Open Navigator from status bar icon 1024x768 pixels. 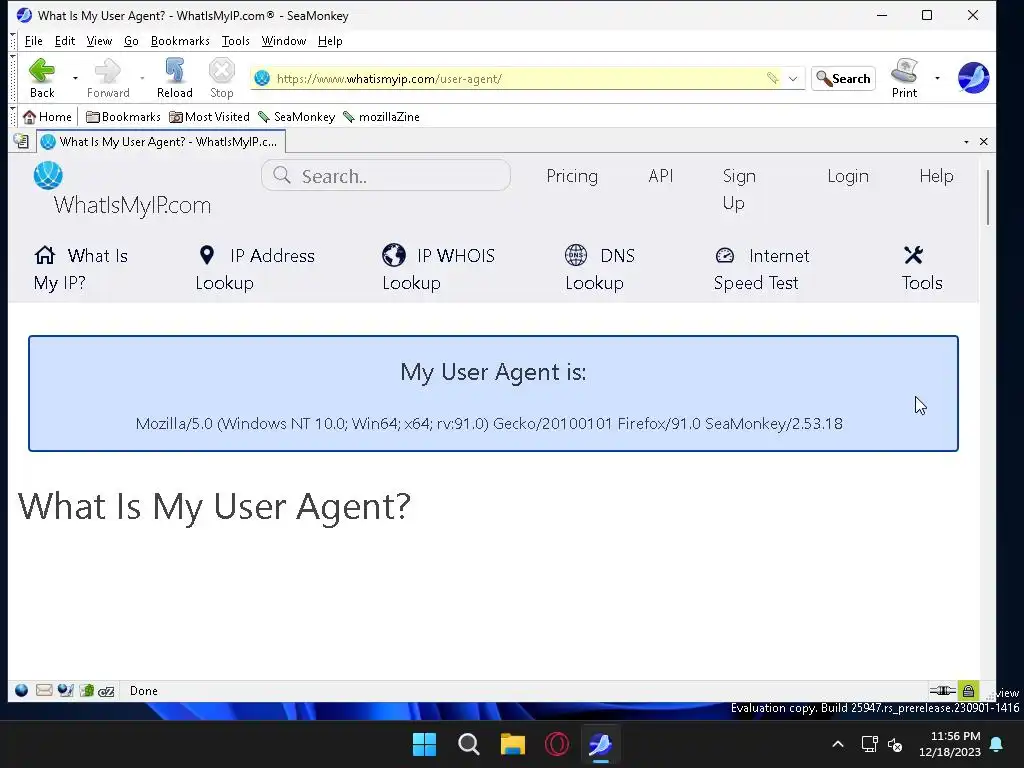(x=22, y=690)
